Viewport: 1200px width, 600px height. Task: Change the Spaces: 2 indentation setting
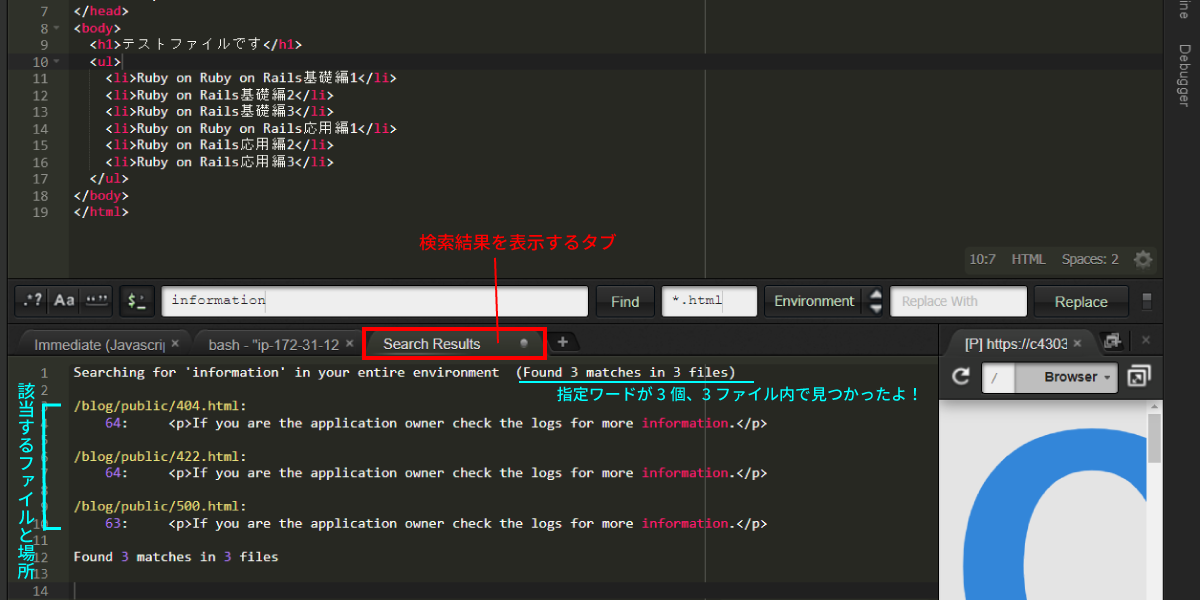[x=1090, y=259]
